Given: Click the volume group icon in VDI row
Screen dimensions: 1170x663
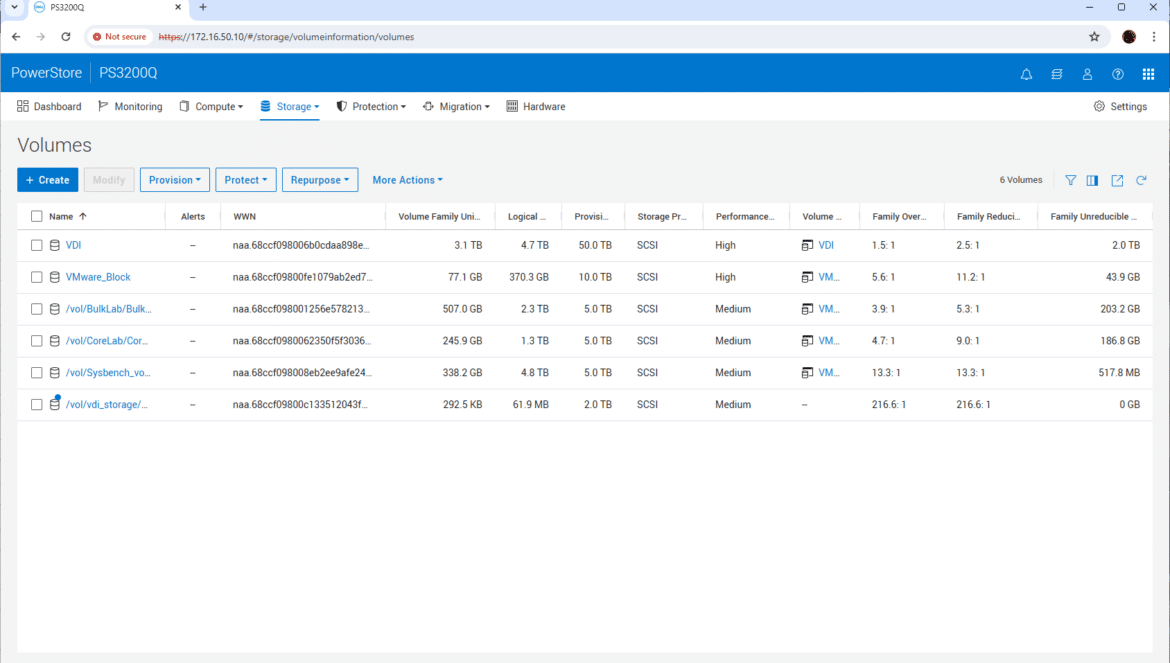Looking at the screenshot, I should pos(807,245).
